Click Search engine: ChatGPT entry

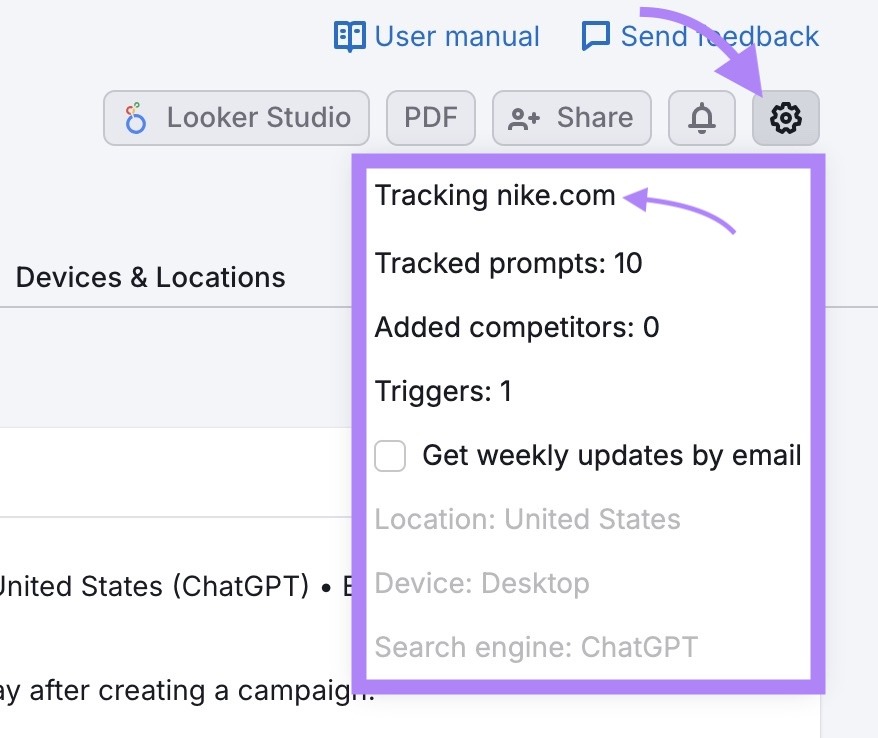(534, 647)
